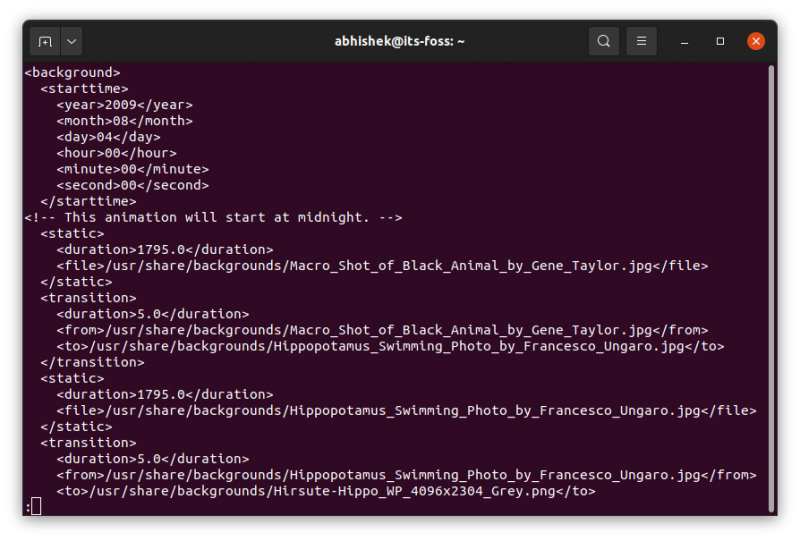800x541 pixels.
Task: Click the <background> line
Action: pos(72,72)
